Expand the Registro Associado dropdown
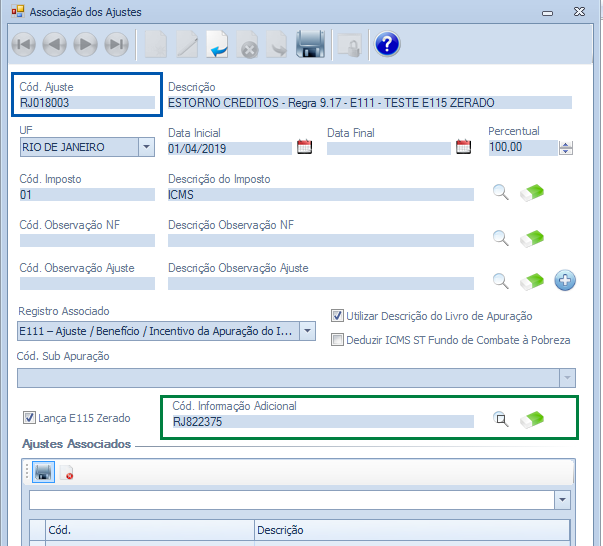This screenshot has width=603, height=546. coord(307,331)
